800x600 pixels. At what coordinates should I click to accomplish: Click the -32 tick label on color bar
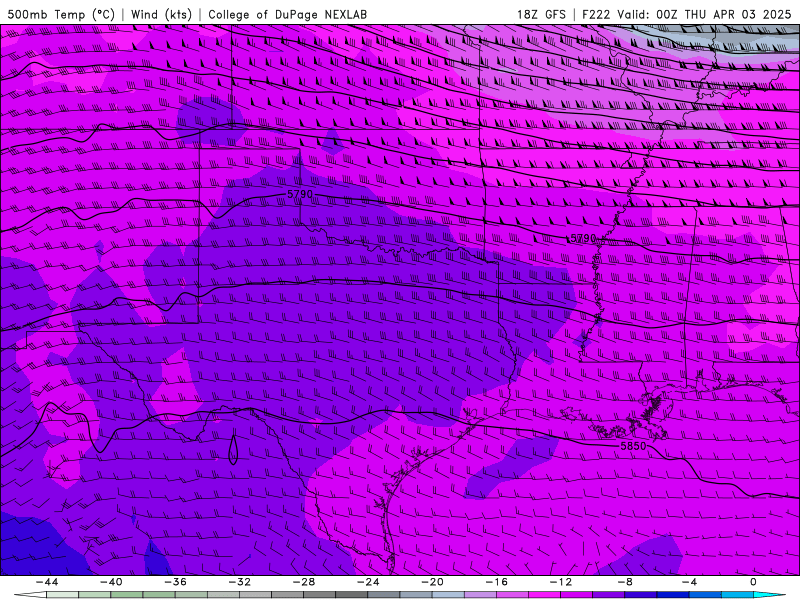pyautogui.click(x=240, y=582)
